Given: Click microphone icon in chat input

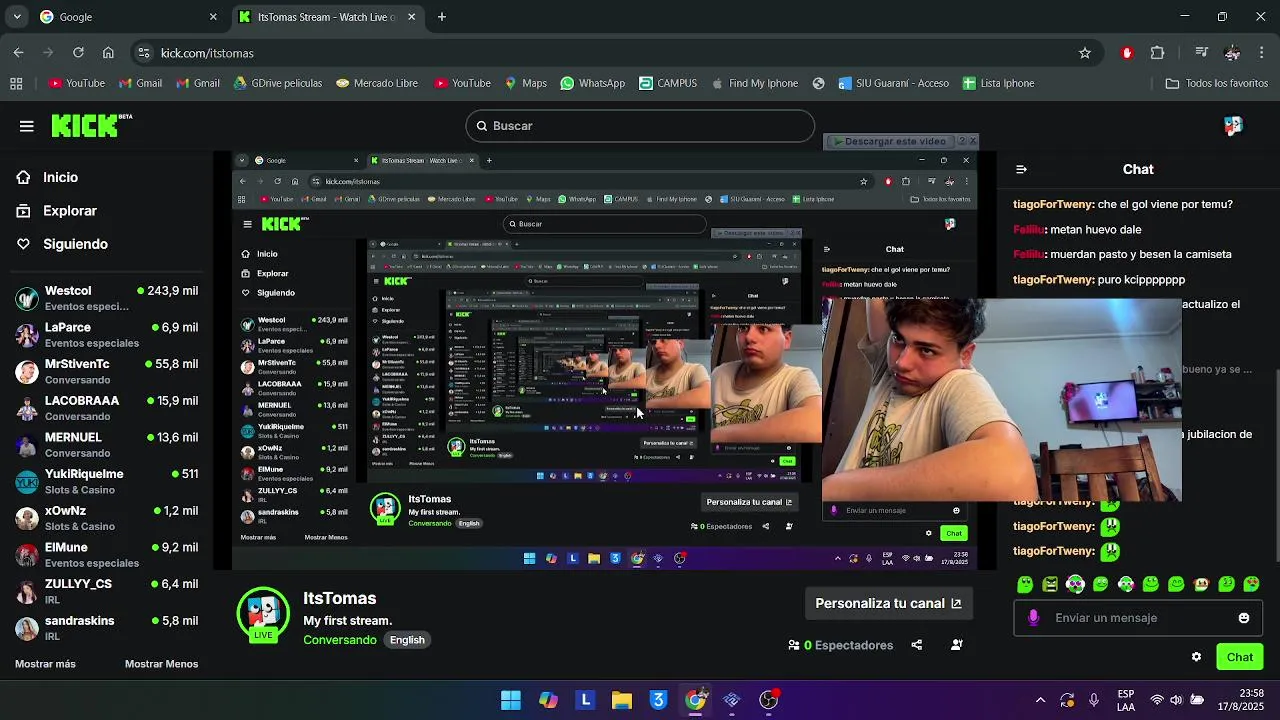Looking at the screenshot, I should 1033,618.
